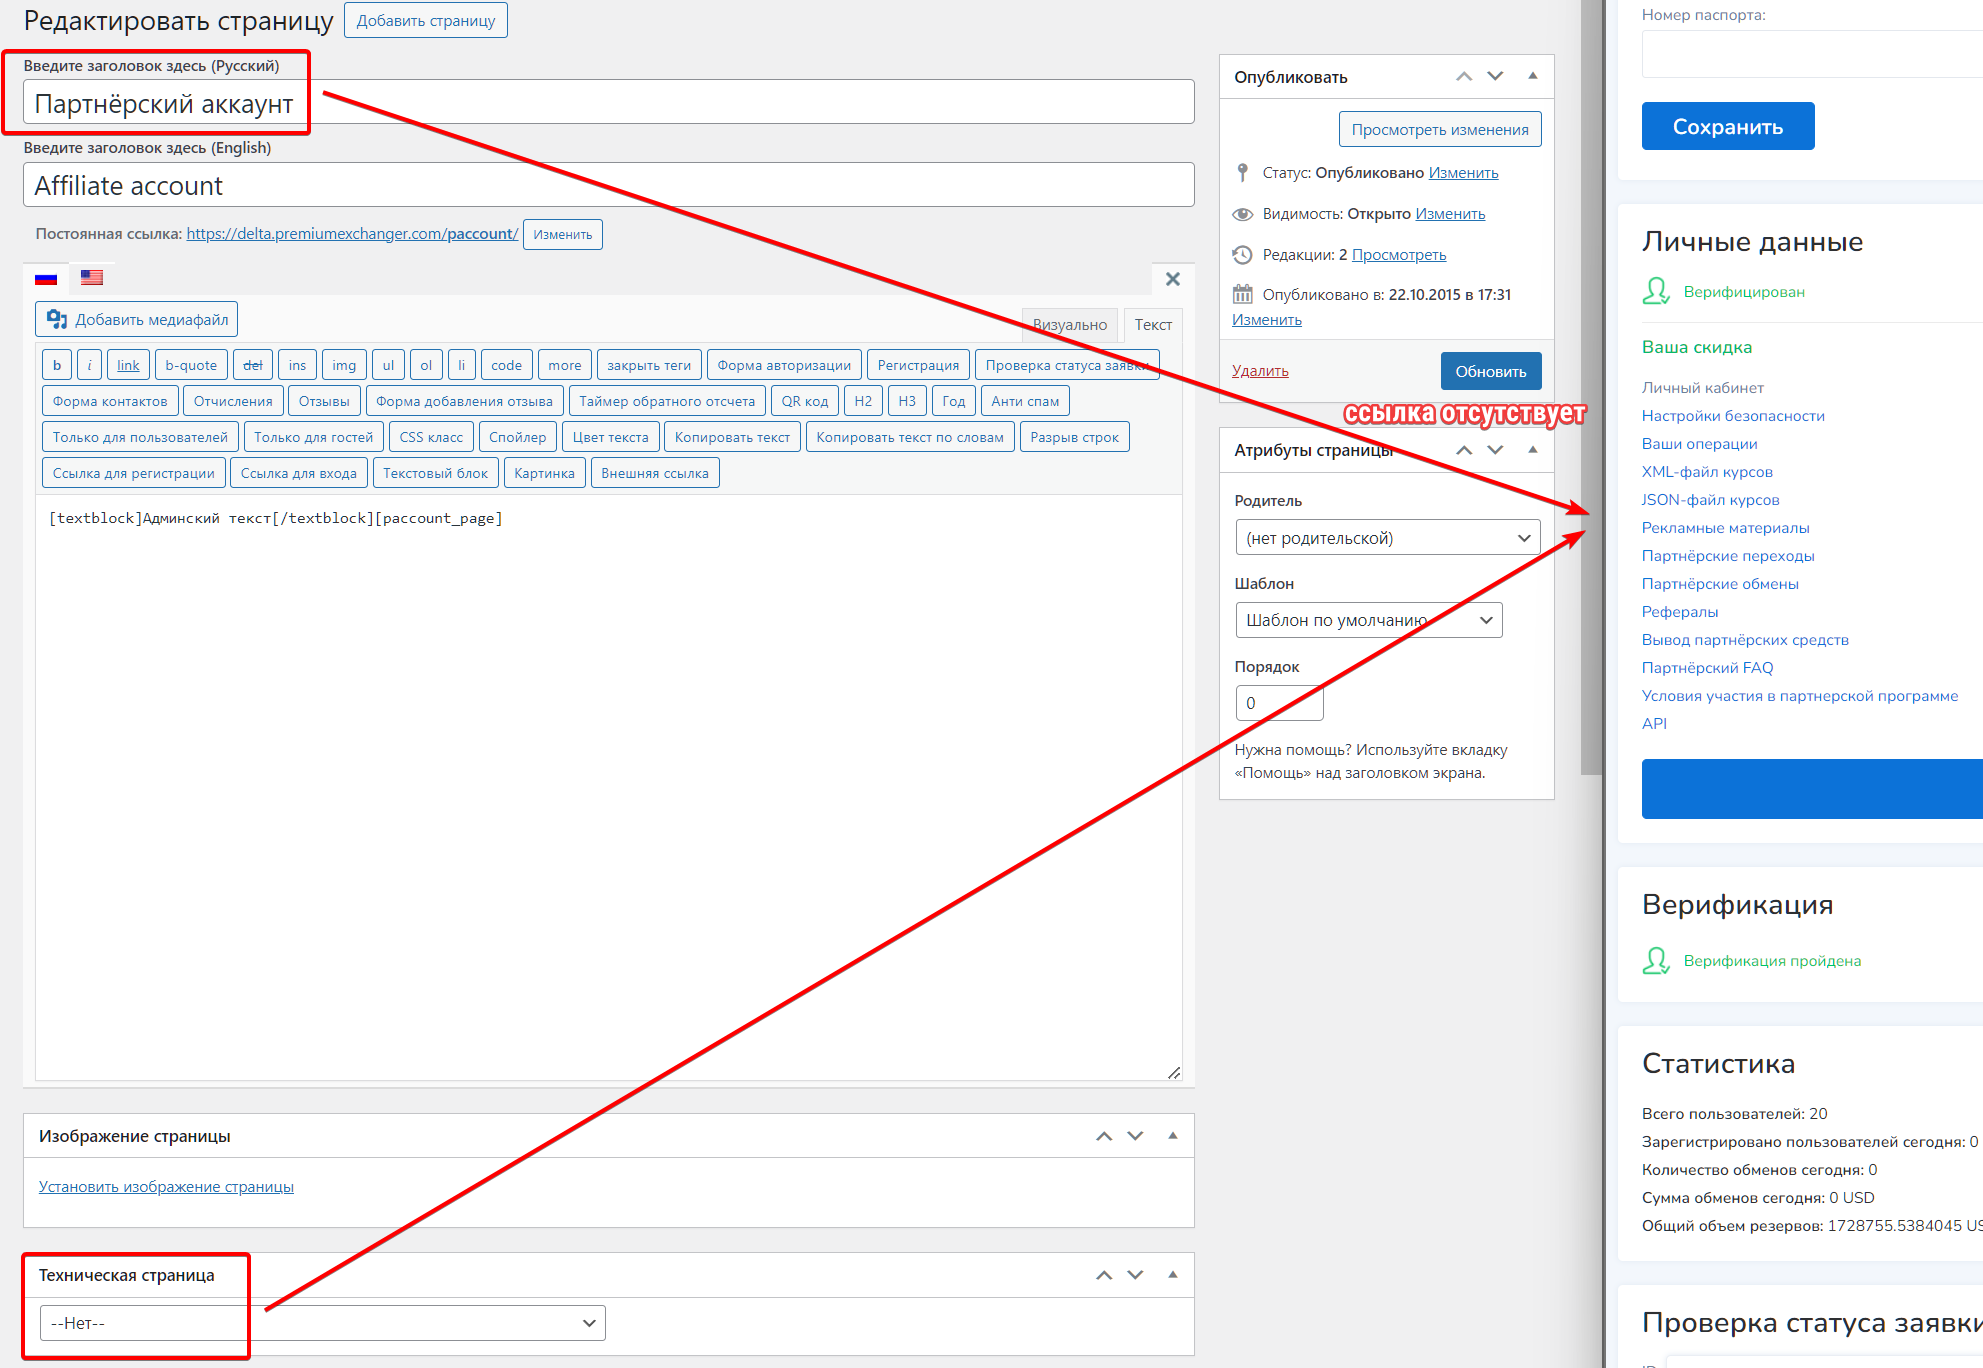Click bold b quicktag button

tap(57, 365)
